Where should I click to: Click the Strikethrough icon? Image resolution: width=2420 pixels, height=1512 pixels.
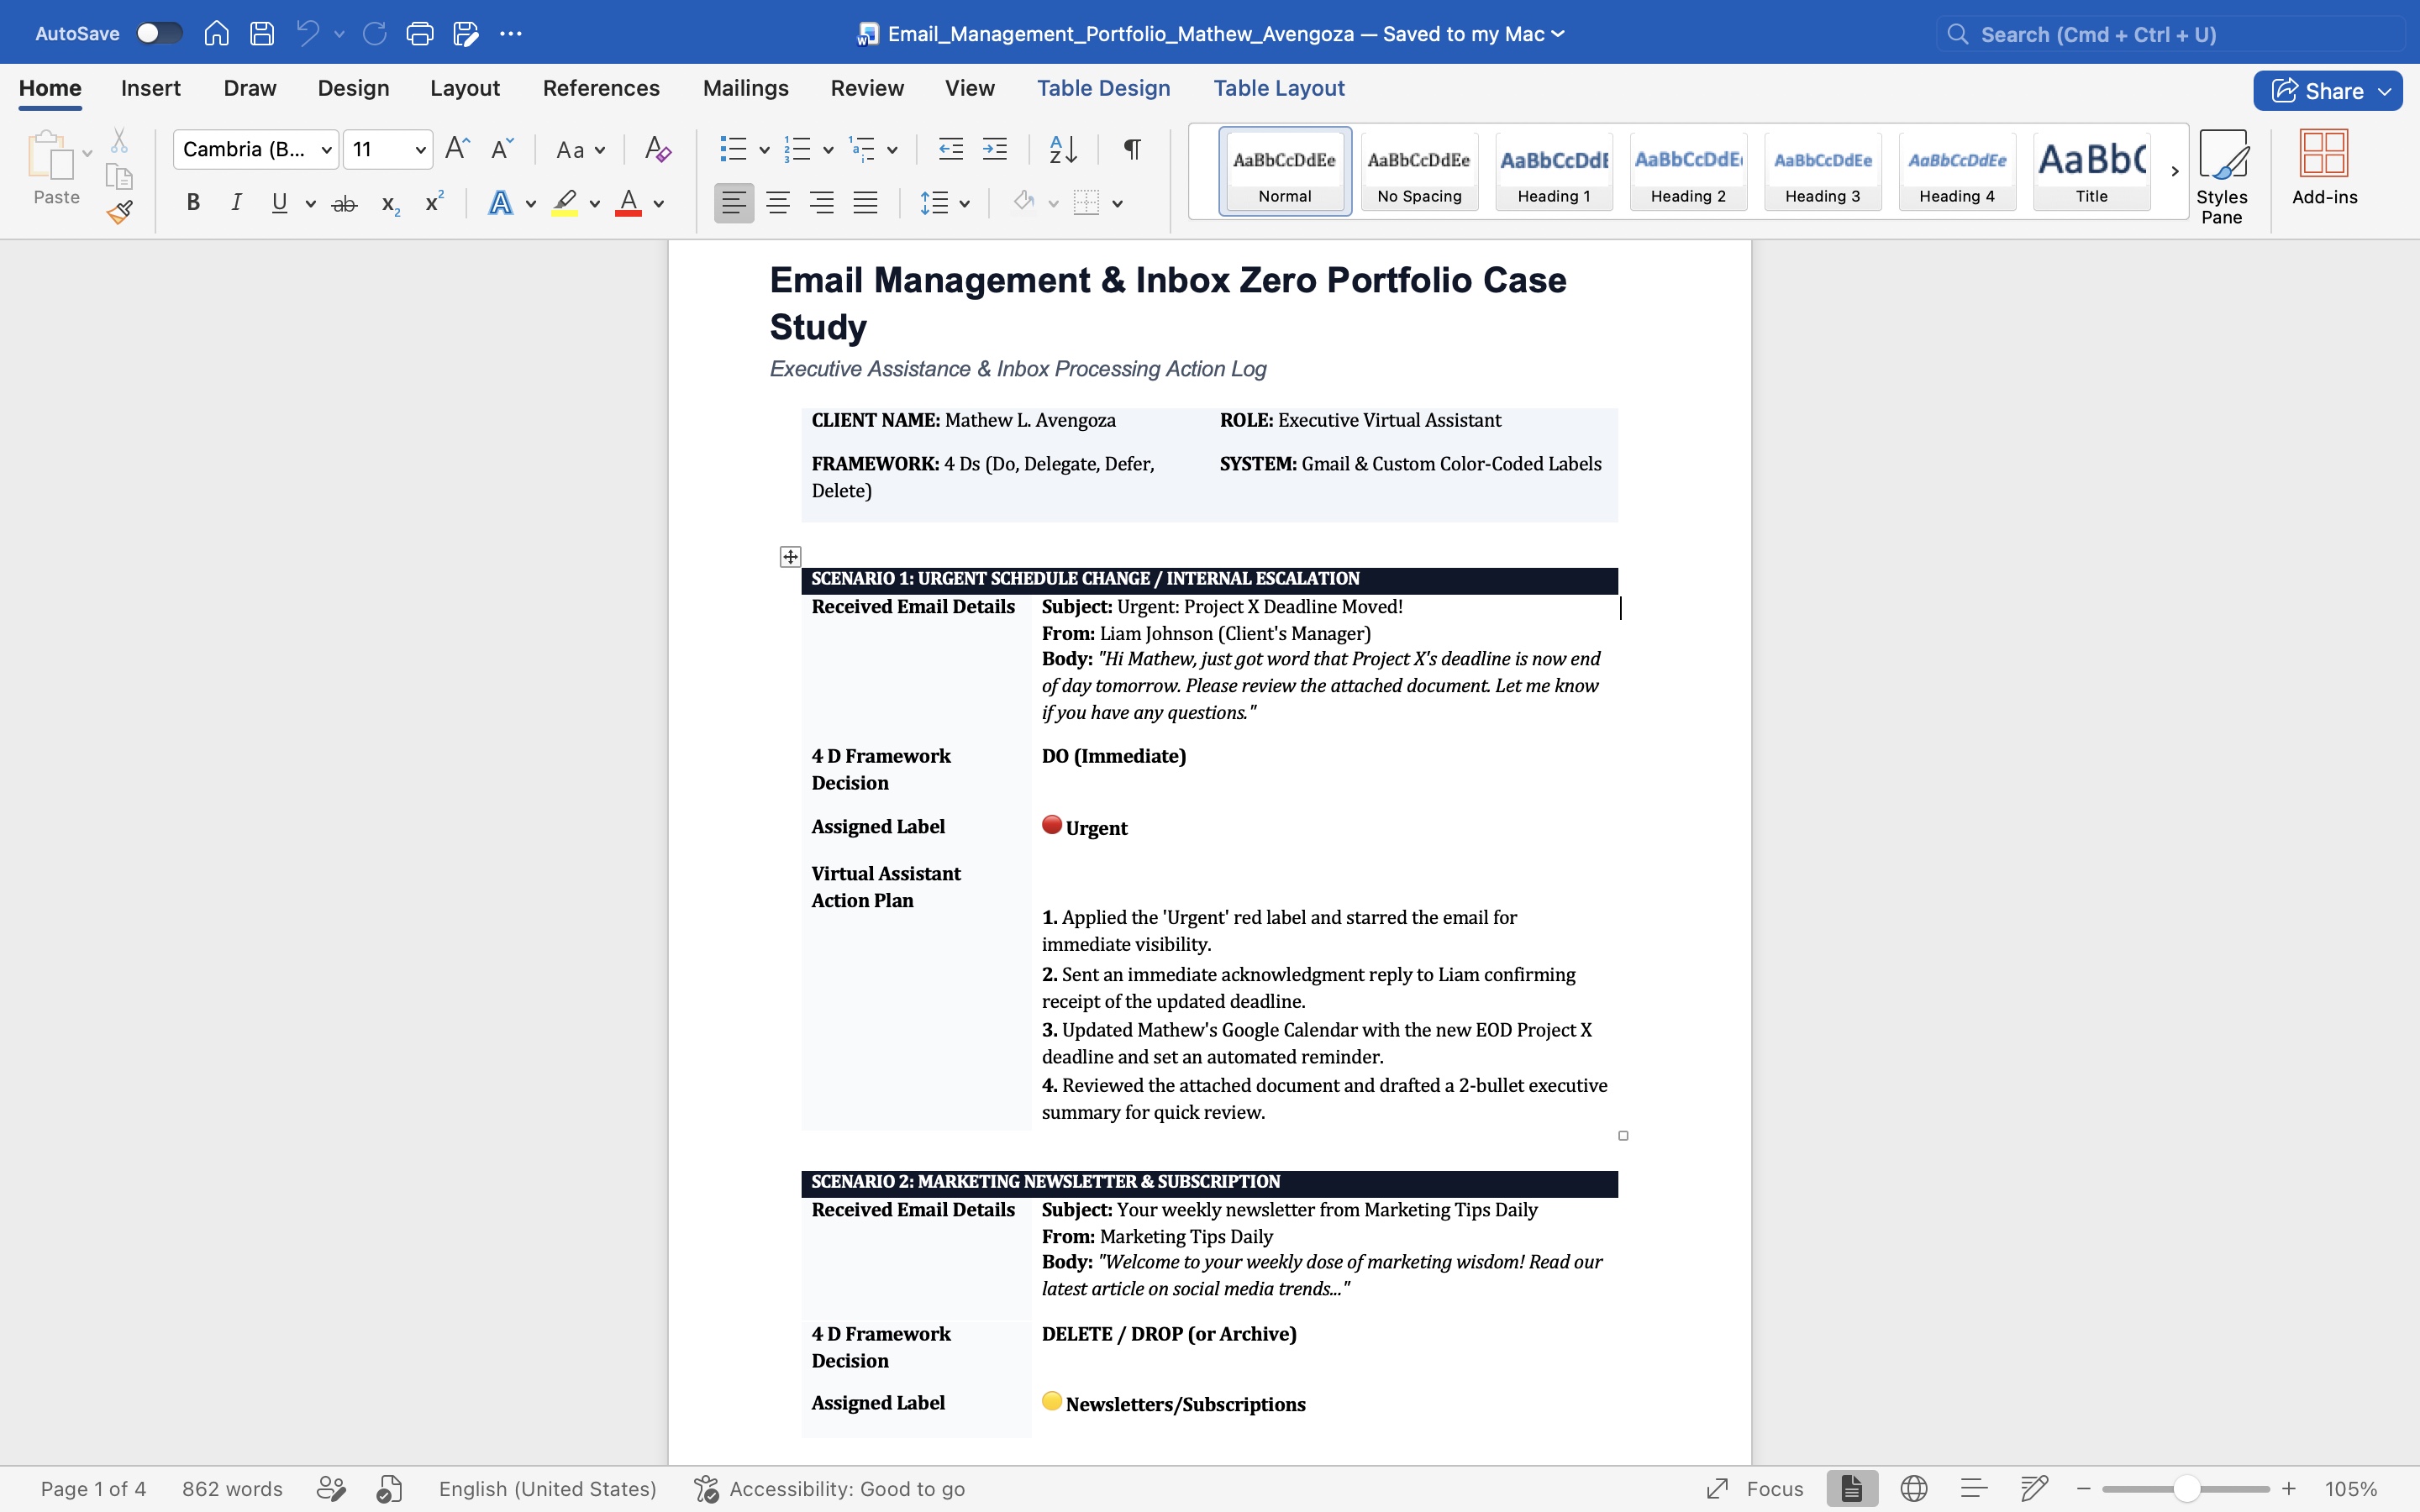(344, 204)
